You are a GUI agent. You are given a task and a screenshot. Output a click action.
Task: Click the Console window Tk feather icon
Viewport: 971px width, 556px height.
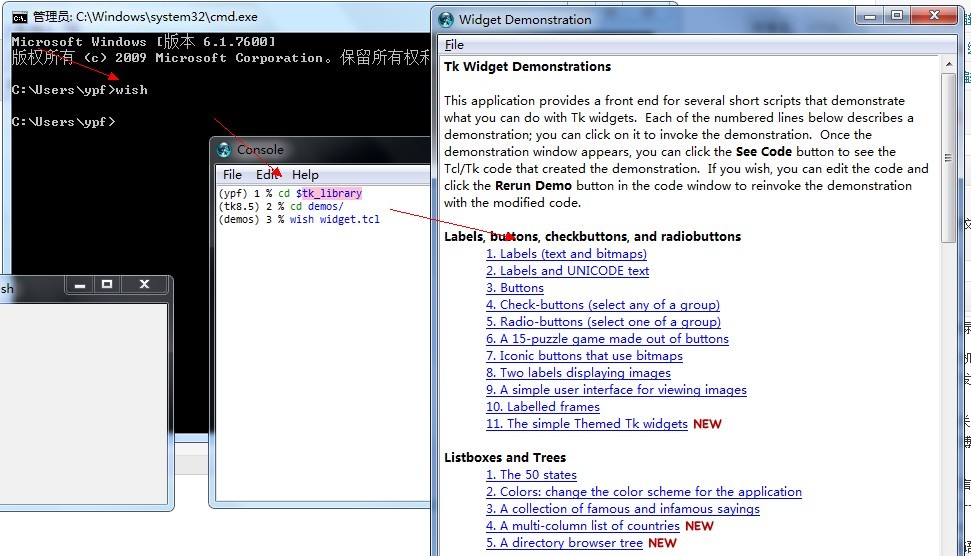coord(224,149)
